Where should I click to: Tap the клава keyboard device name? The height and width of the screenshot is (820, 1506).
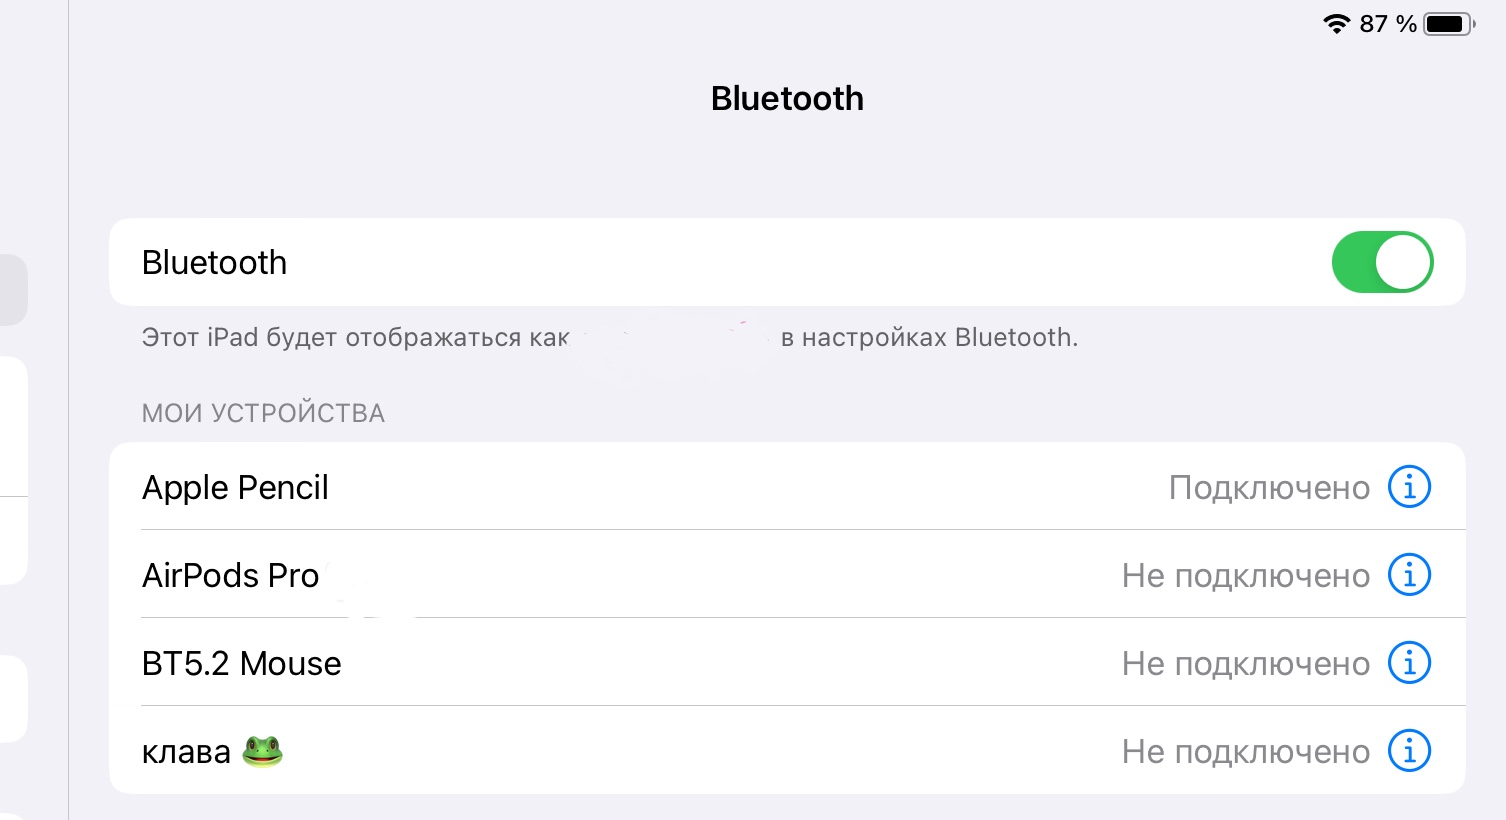tap(186, 752)
